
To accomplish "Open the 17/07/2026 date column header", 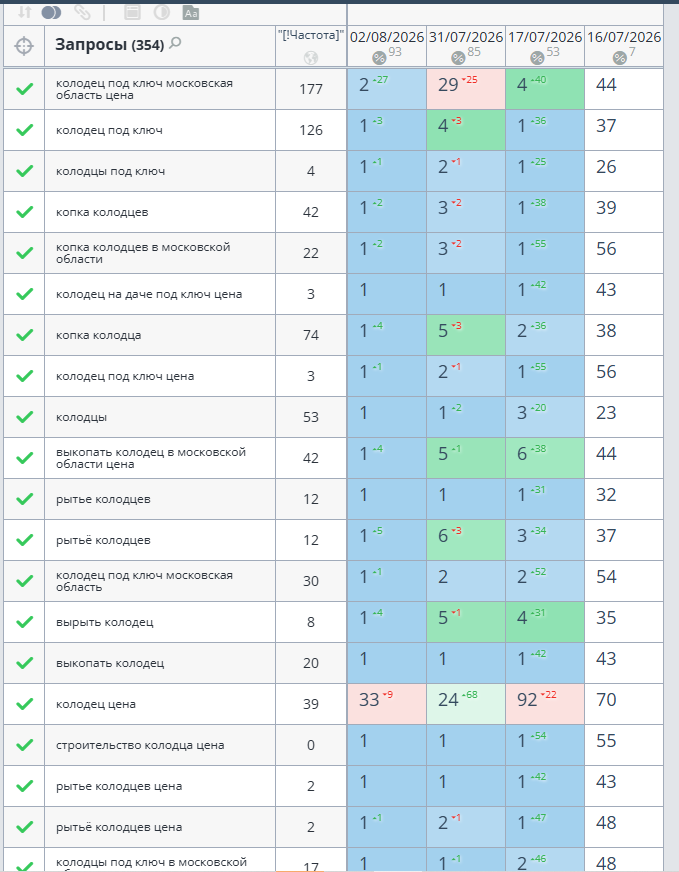I will coord(545,37).
